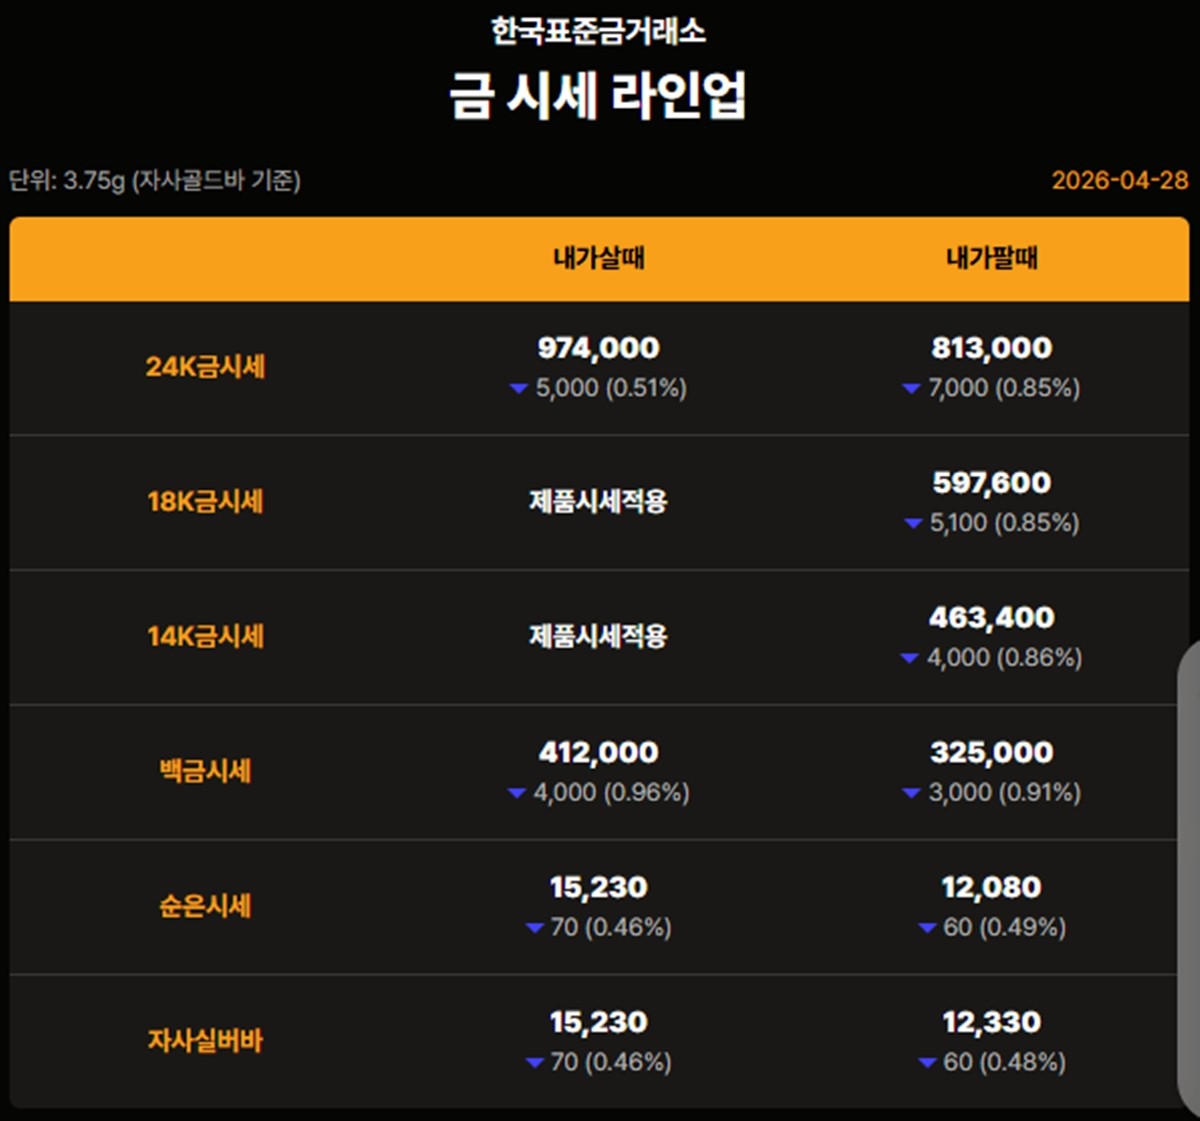Select the 내가팔때 column header

[x=992, y=259]
